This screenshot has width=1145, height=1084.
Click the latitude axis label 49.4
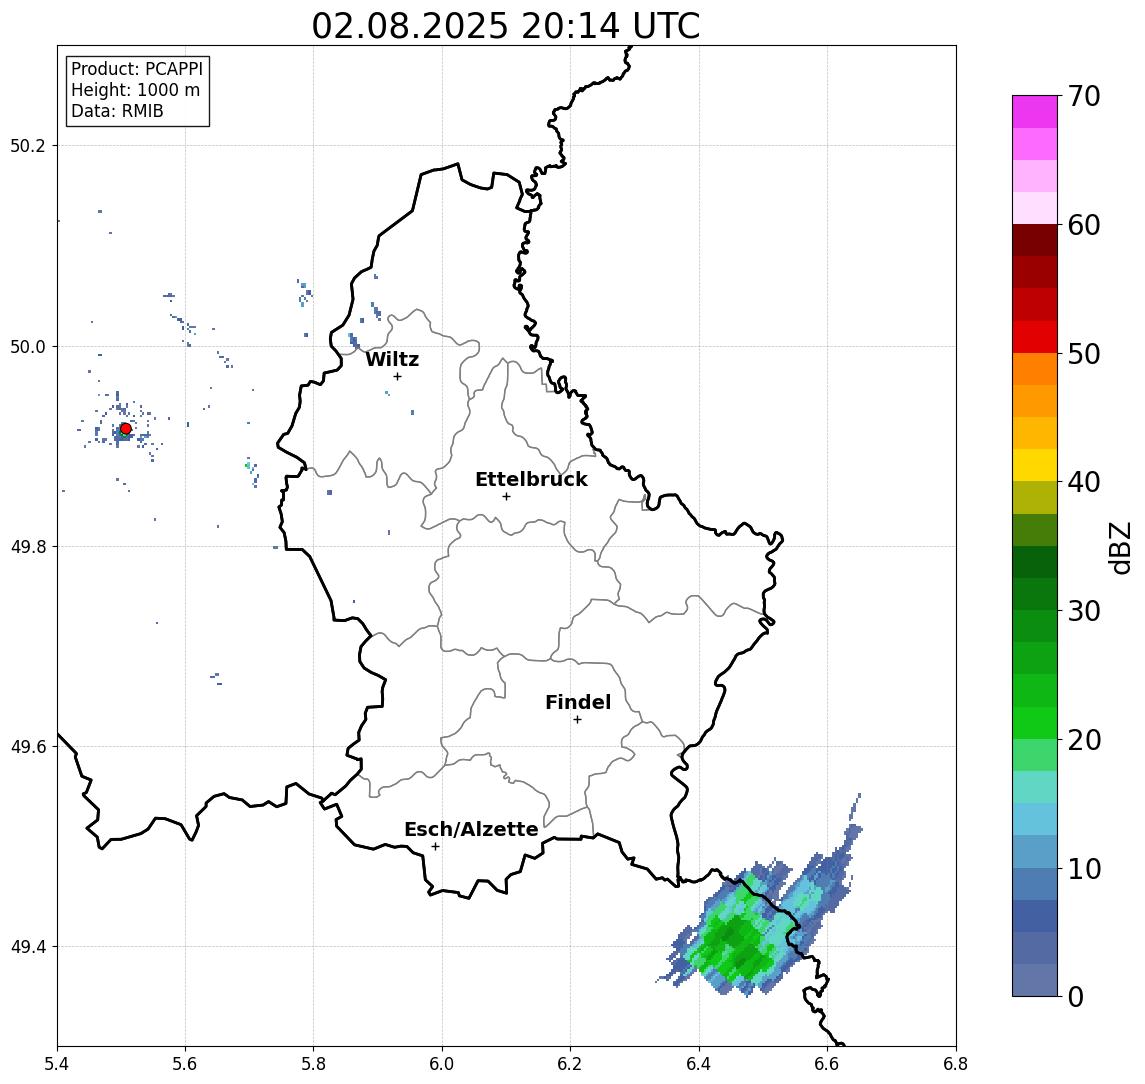click(x=28, y=947)
